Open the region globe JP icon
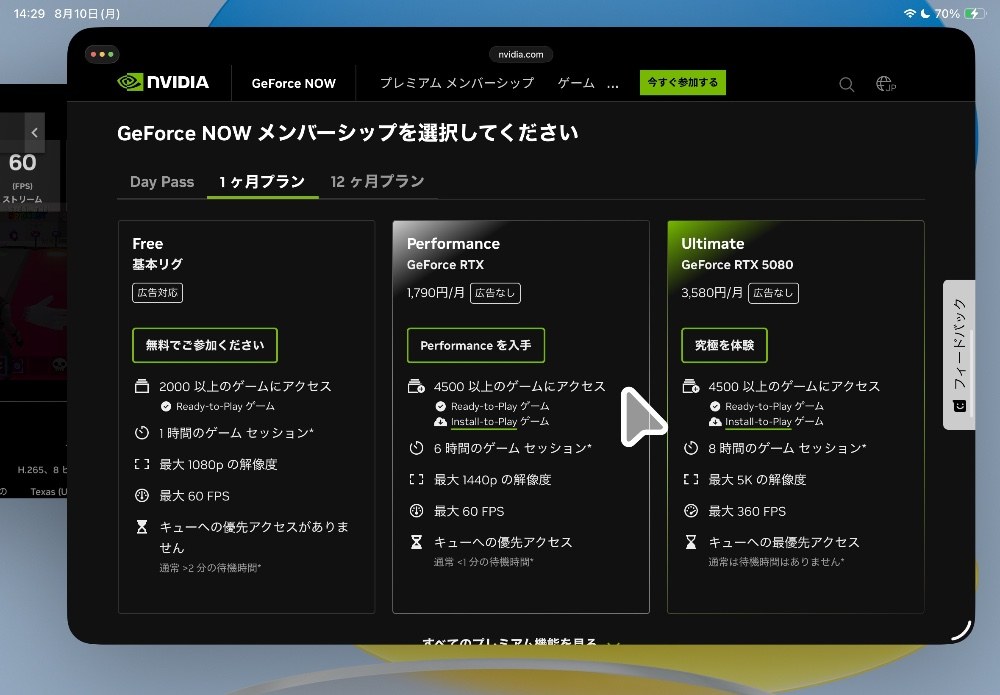Image resolution: width=1000 pixels, height=695 pixels. point(885,84)
